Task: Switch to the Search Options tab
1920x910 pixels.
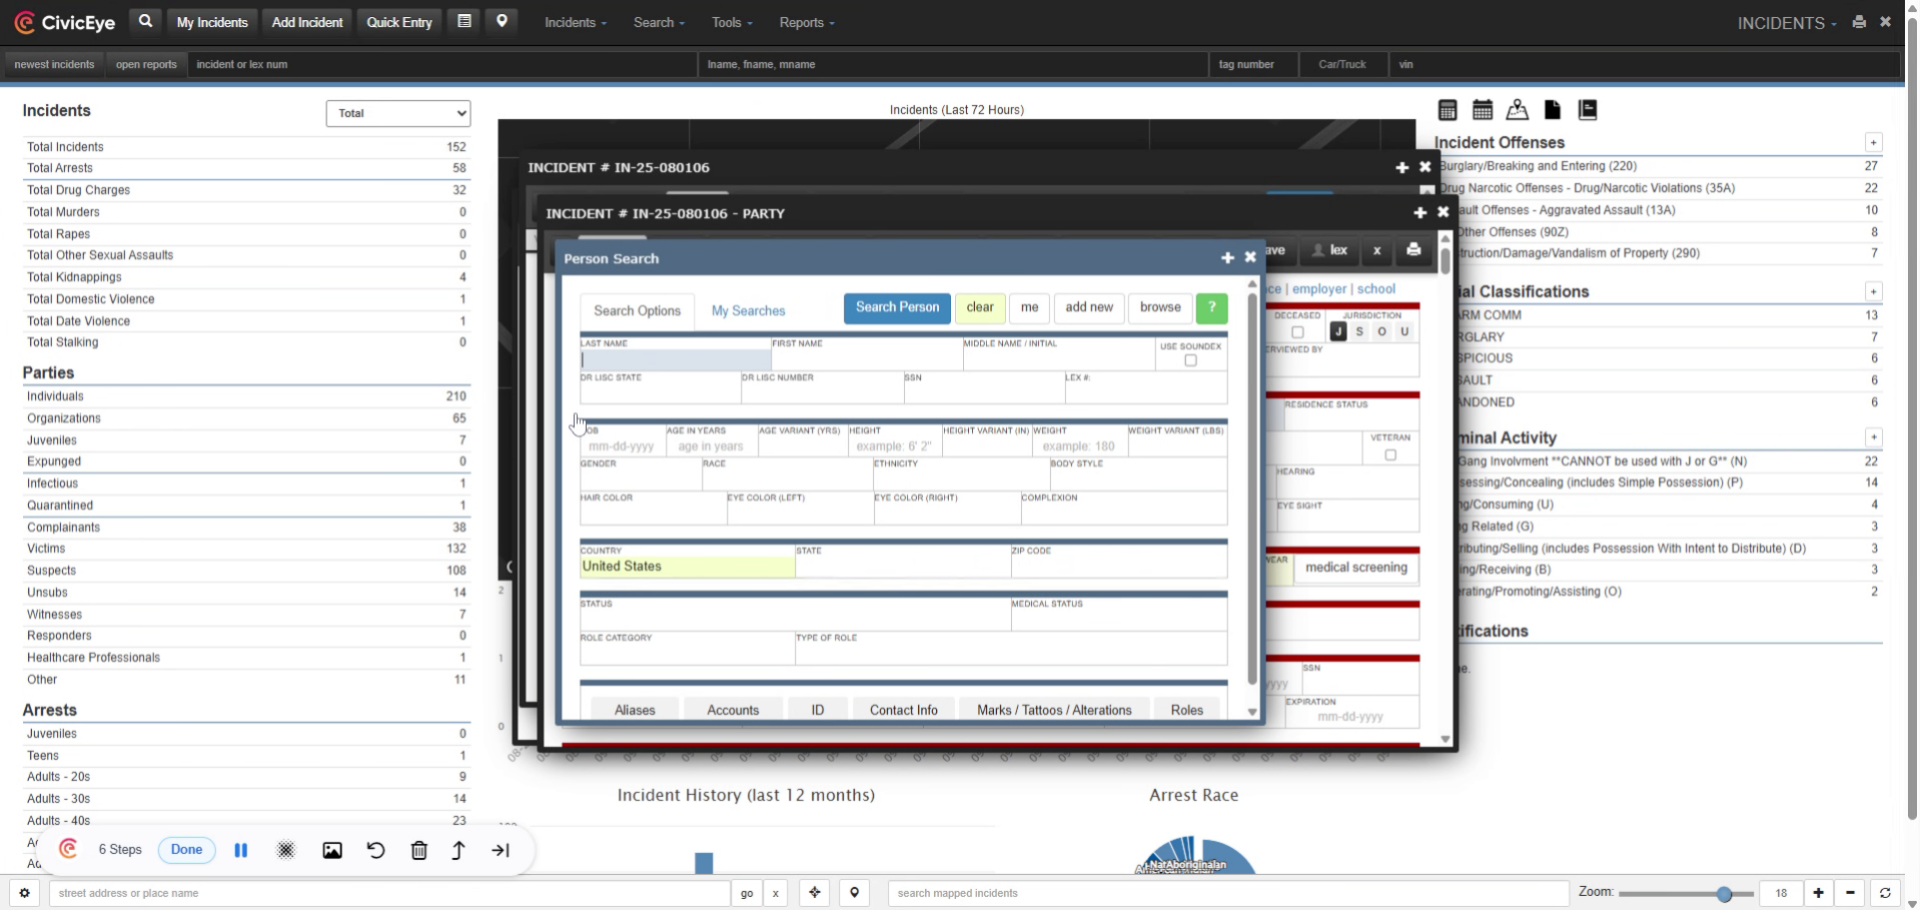Action: [x=637, y=311]
